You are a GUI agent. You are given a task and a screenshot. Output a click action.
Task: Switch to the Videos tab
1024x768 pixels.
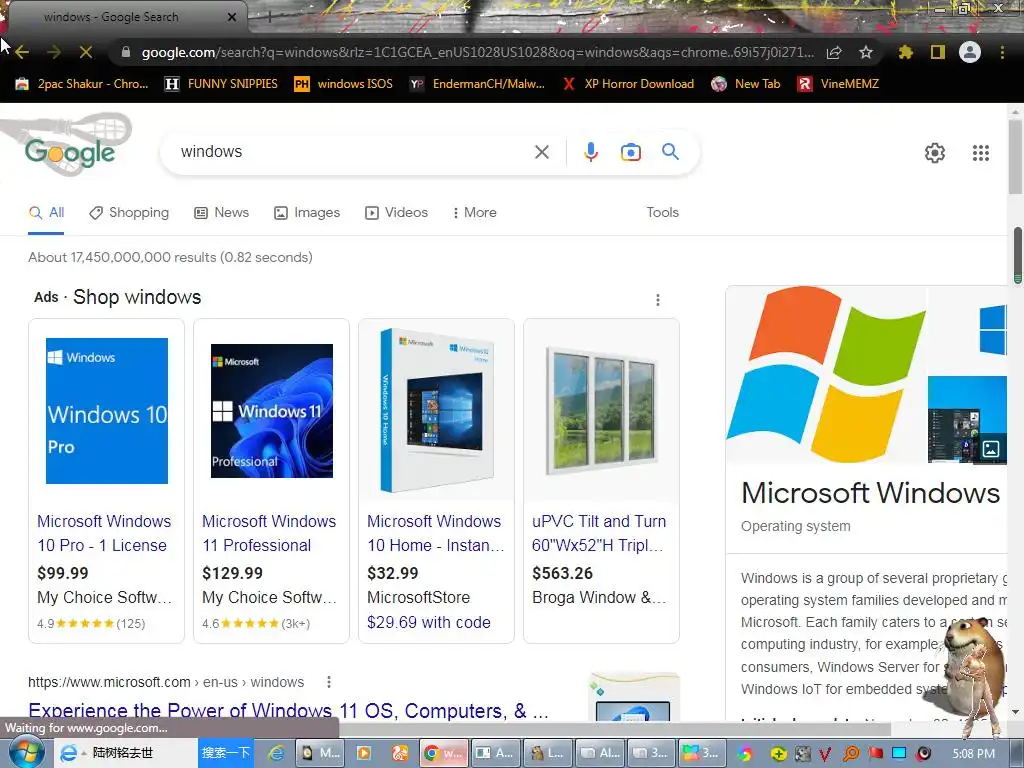(x=396, y=213)
